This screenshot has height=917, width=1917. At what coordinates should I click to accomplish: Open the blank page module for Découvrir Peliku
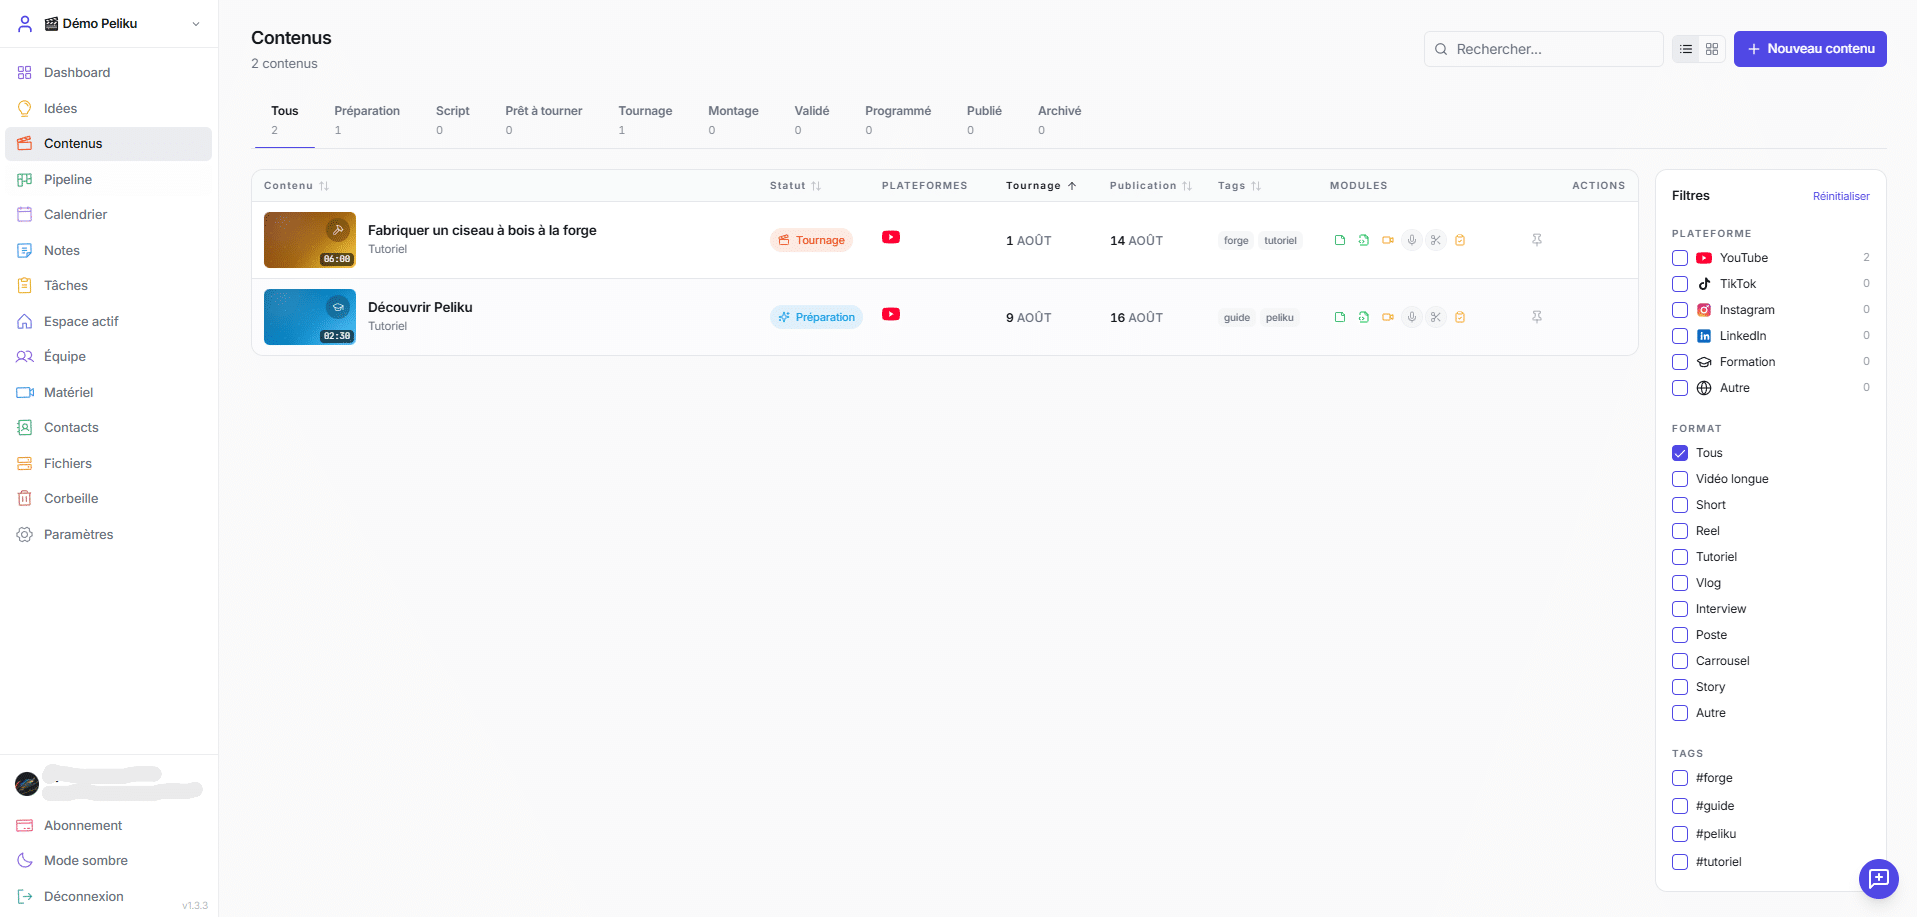point(1340,317)
